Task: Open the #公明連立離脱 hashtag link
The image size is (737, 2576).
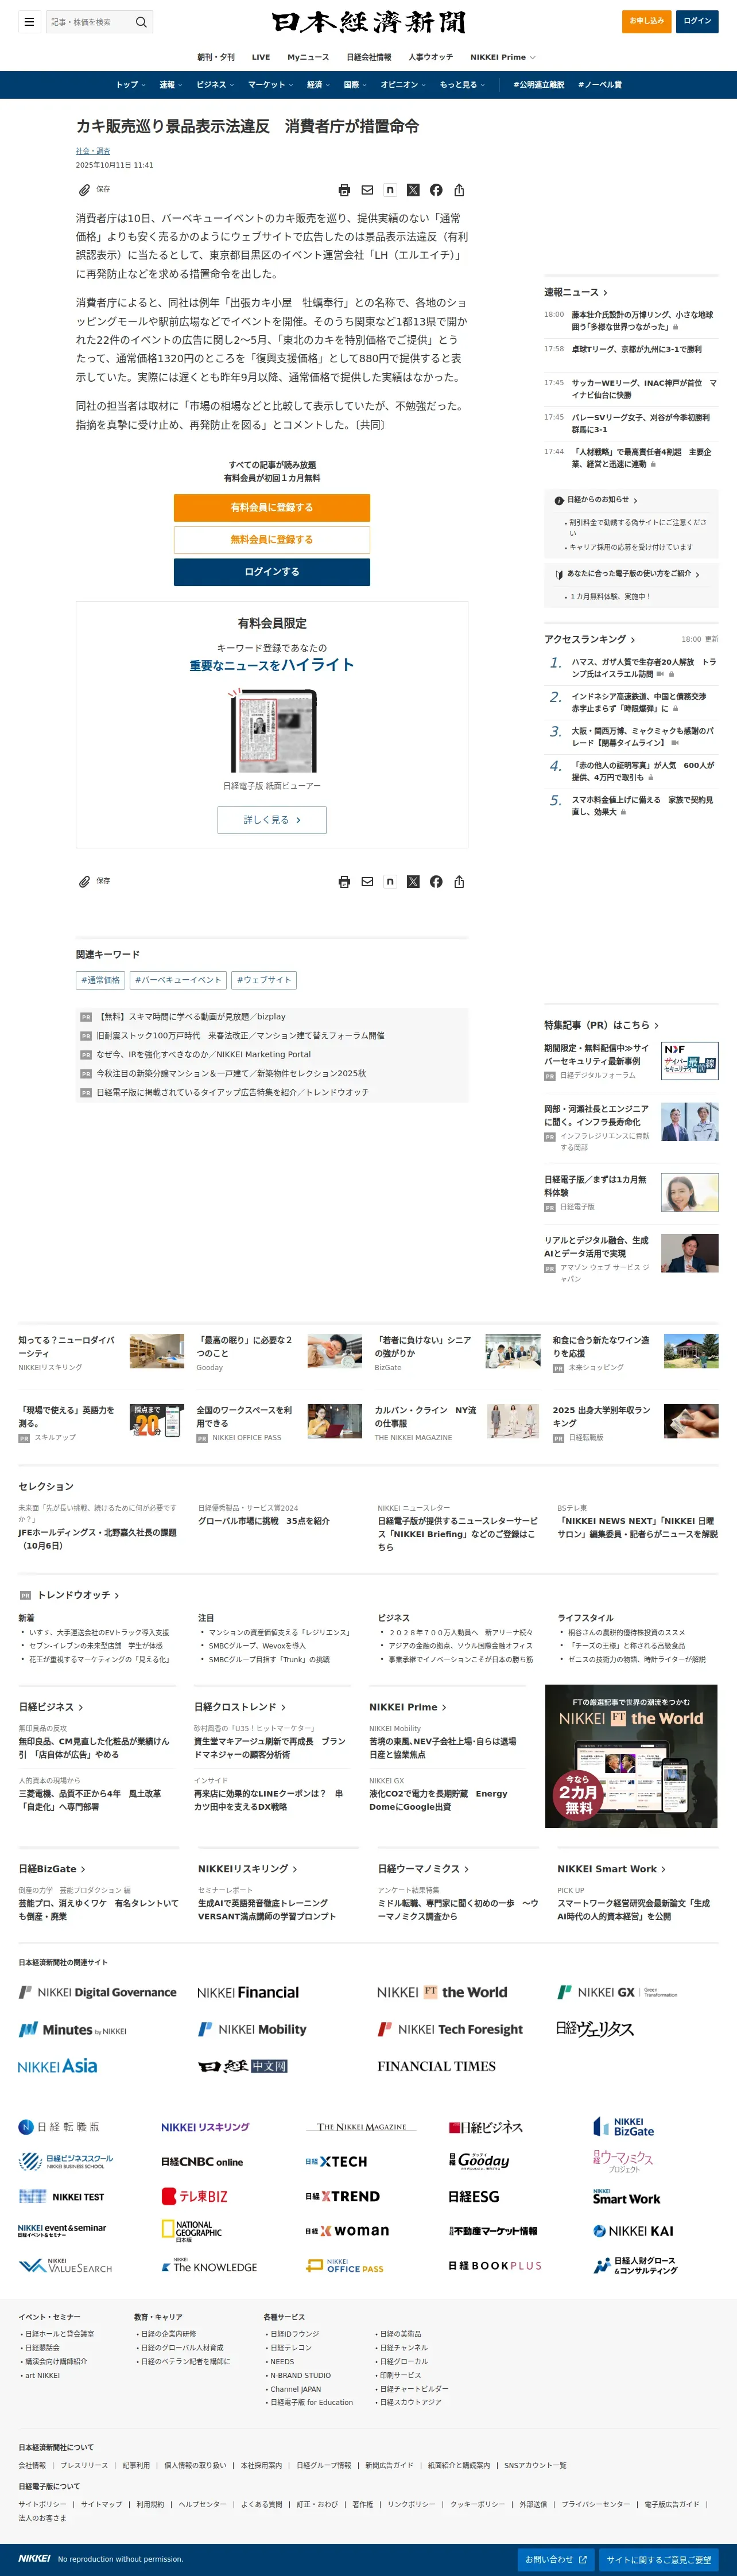Action: (539, 85)
